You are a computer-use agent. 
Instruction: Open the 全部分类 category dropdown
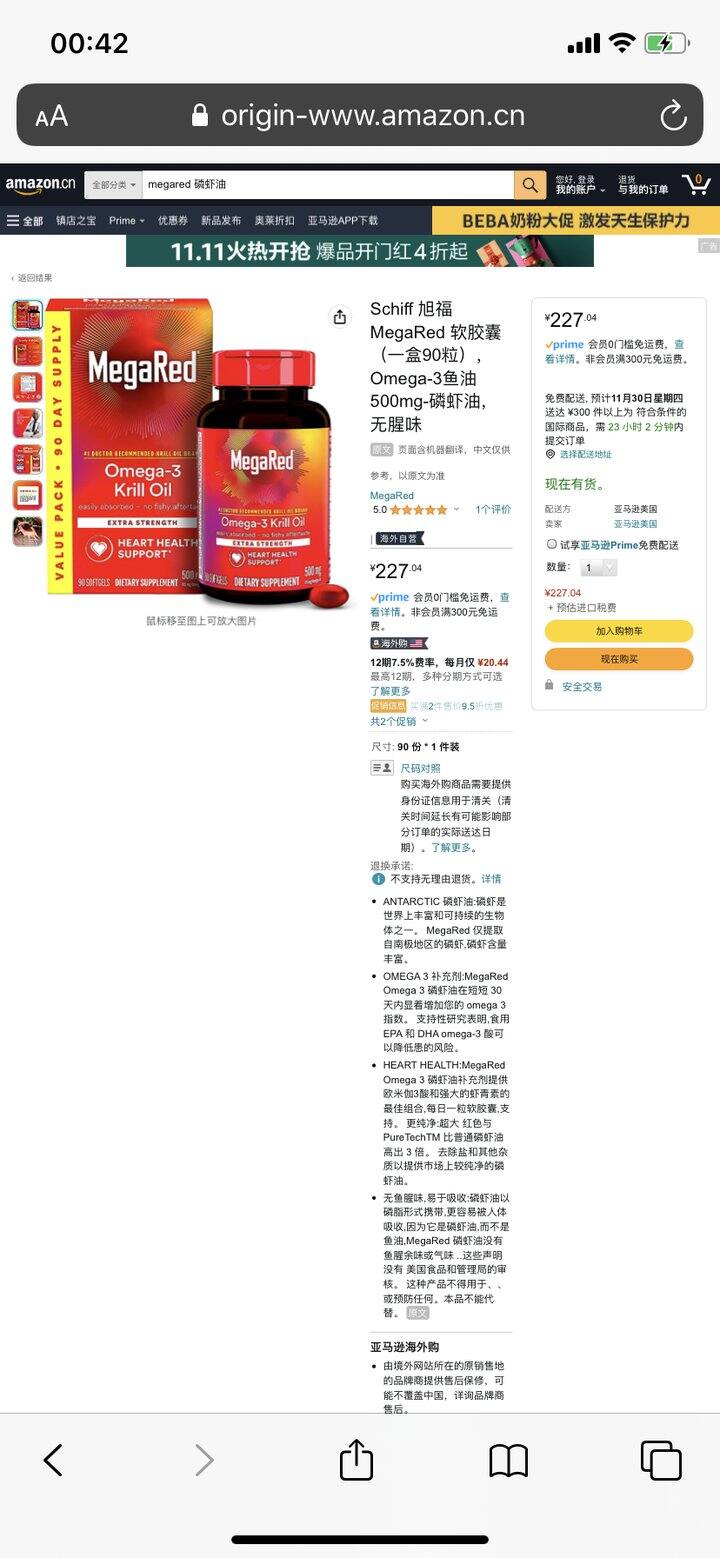[113, 185]
